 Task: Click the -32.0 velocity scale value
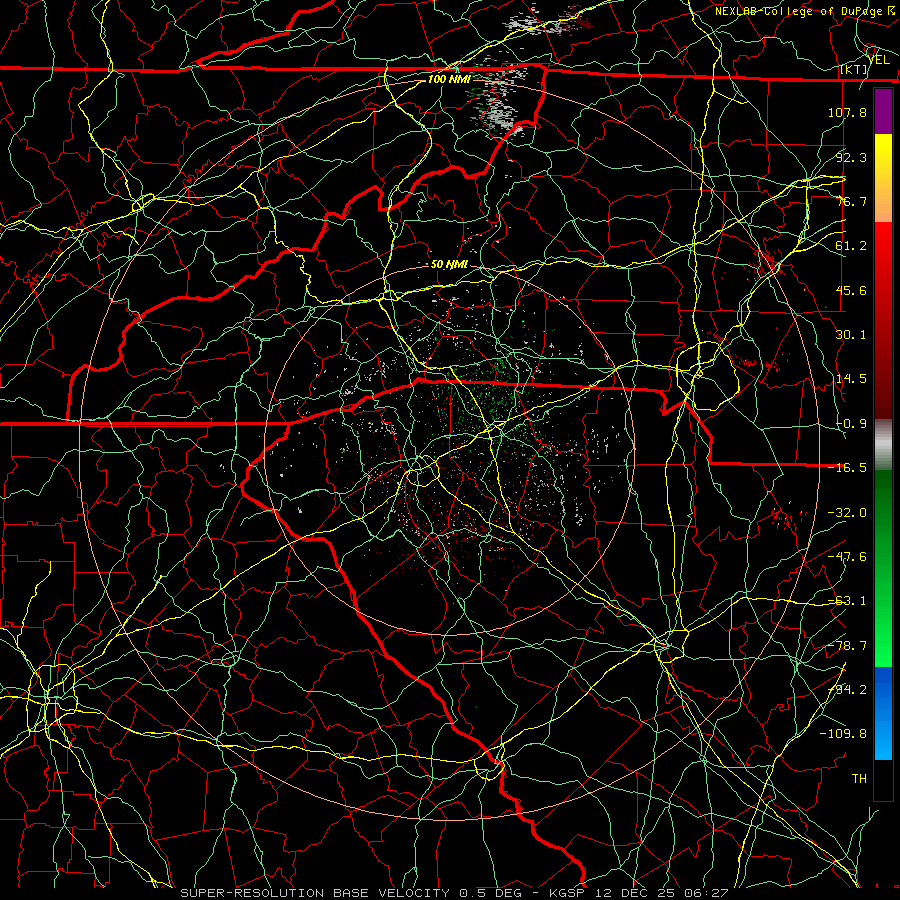[847, 513]
